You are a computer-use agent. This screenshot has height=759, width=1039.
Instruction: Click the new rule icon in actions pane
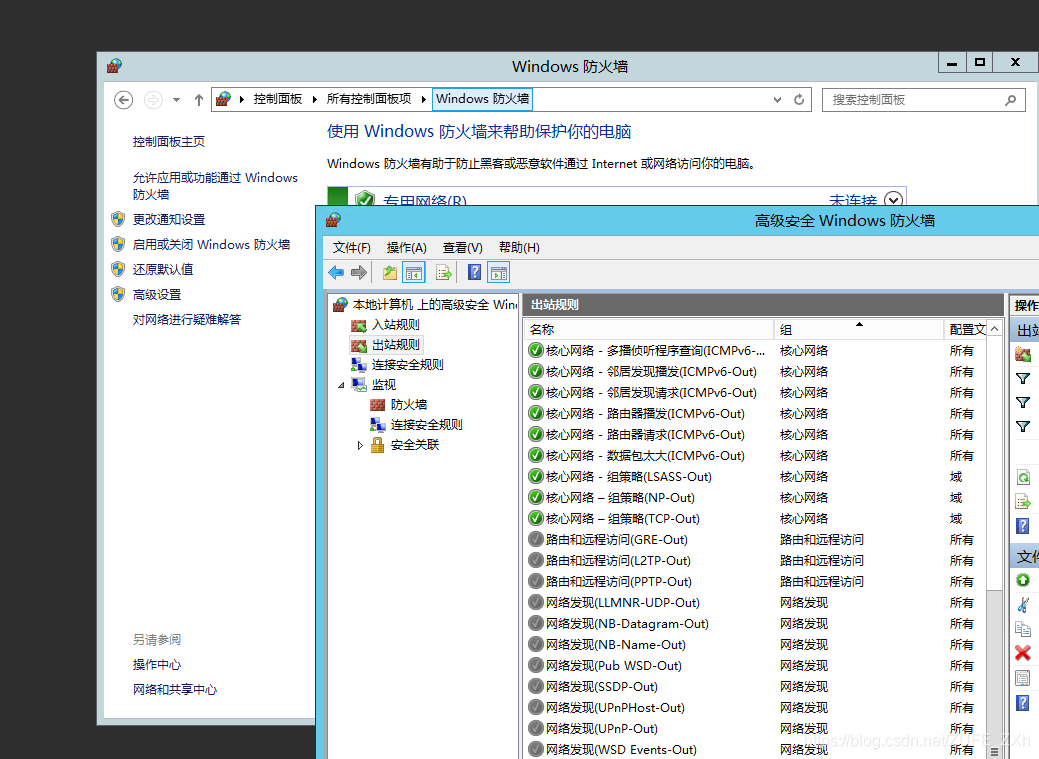[1023, 355]
